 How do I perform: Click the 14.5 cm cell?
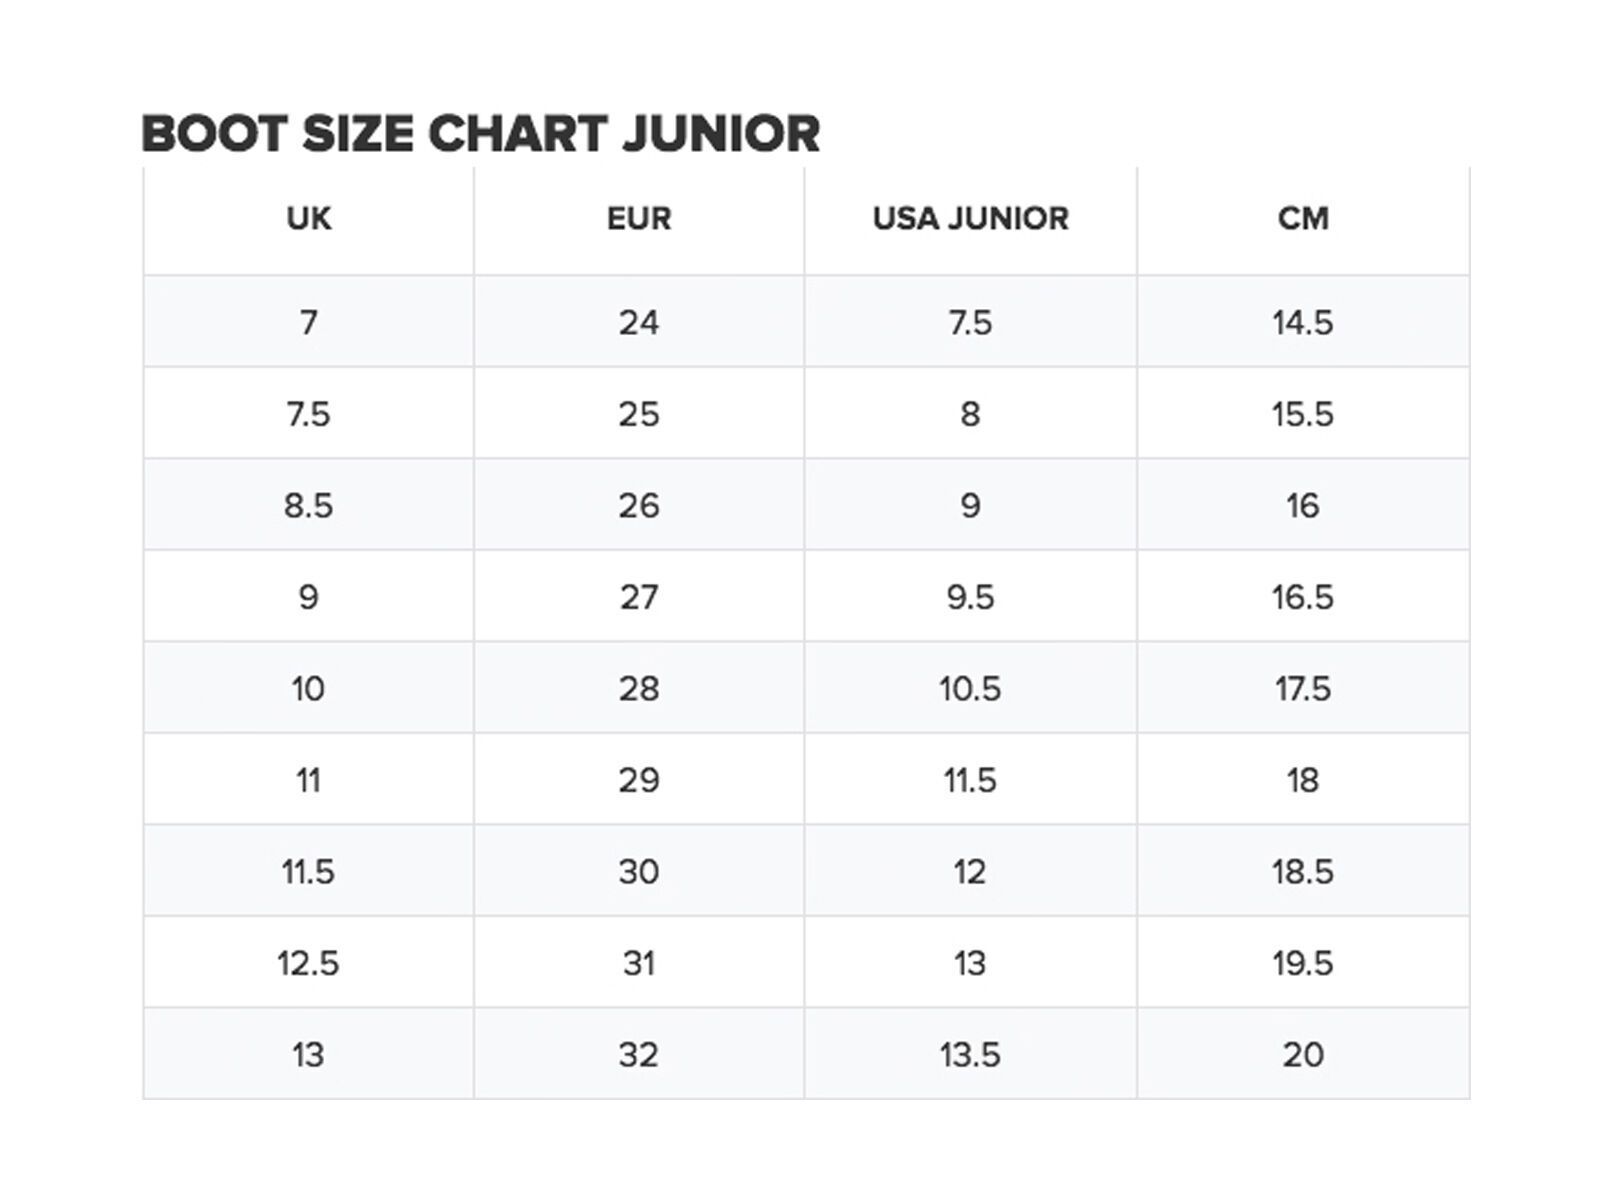coord(1303,323)
